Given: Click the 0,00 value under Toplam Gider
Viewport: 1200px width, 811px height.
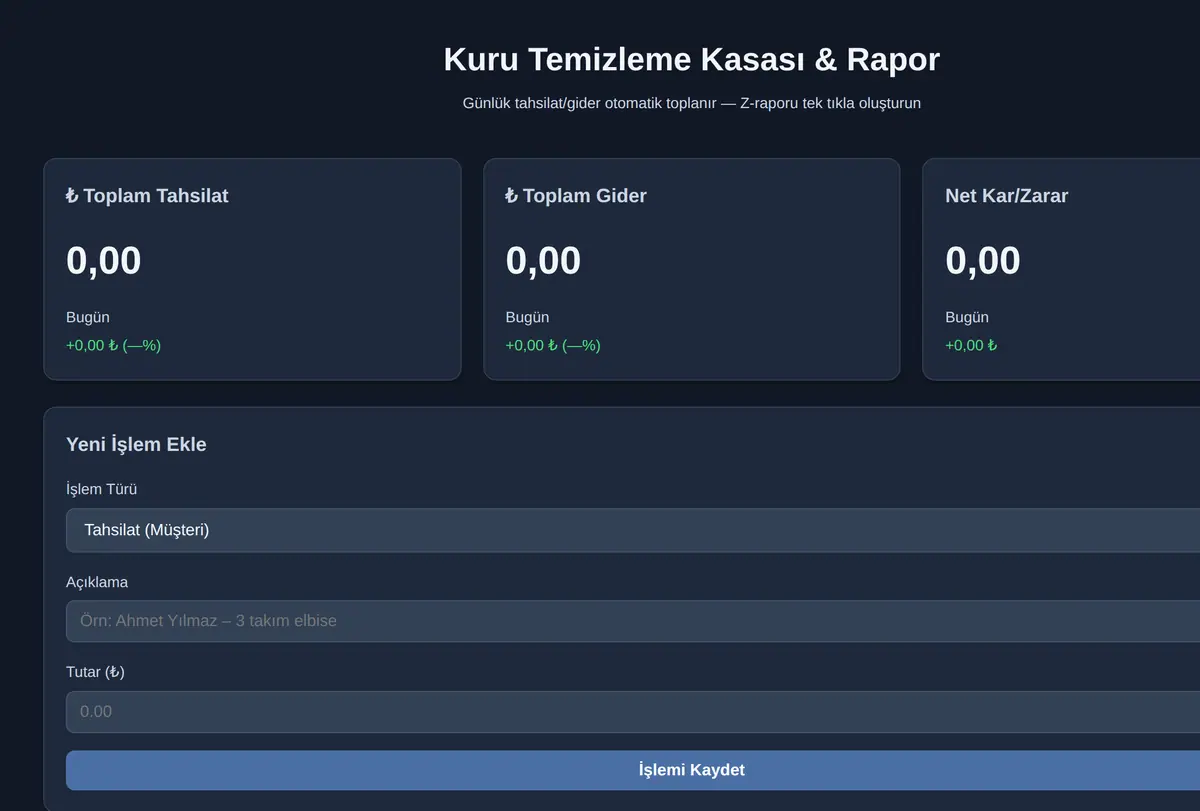Looking at the screenshot, I should pos(543,261).
